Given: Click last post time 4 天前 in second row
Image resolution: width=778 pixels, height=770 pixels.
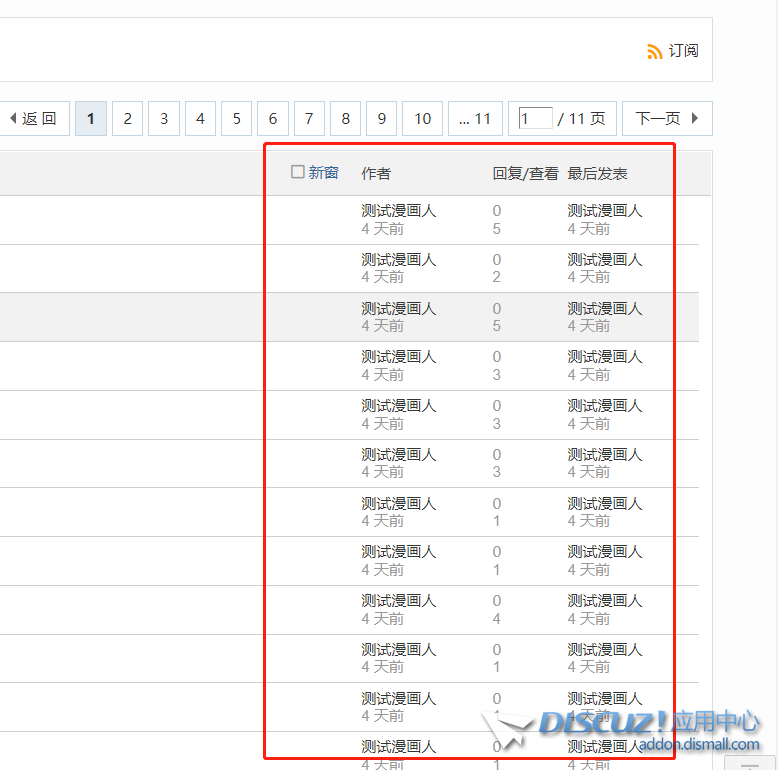Looking at the screenshot, I should pyautogui.click(x=589, y=277).
